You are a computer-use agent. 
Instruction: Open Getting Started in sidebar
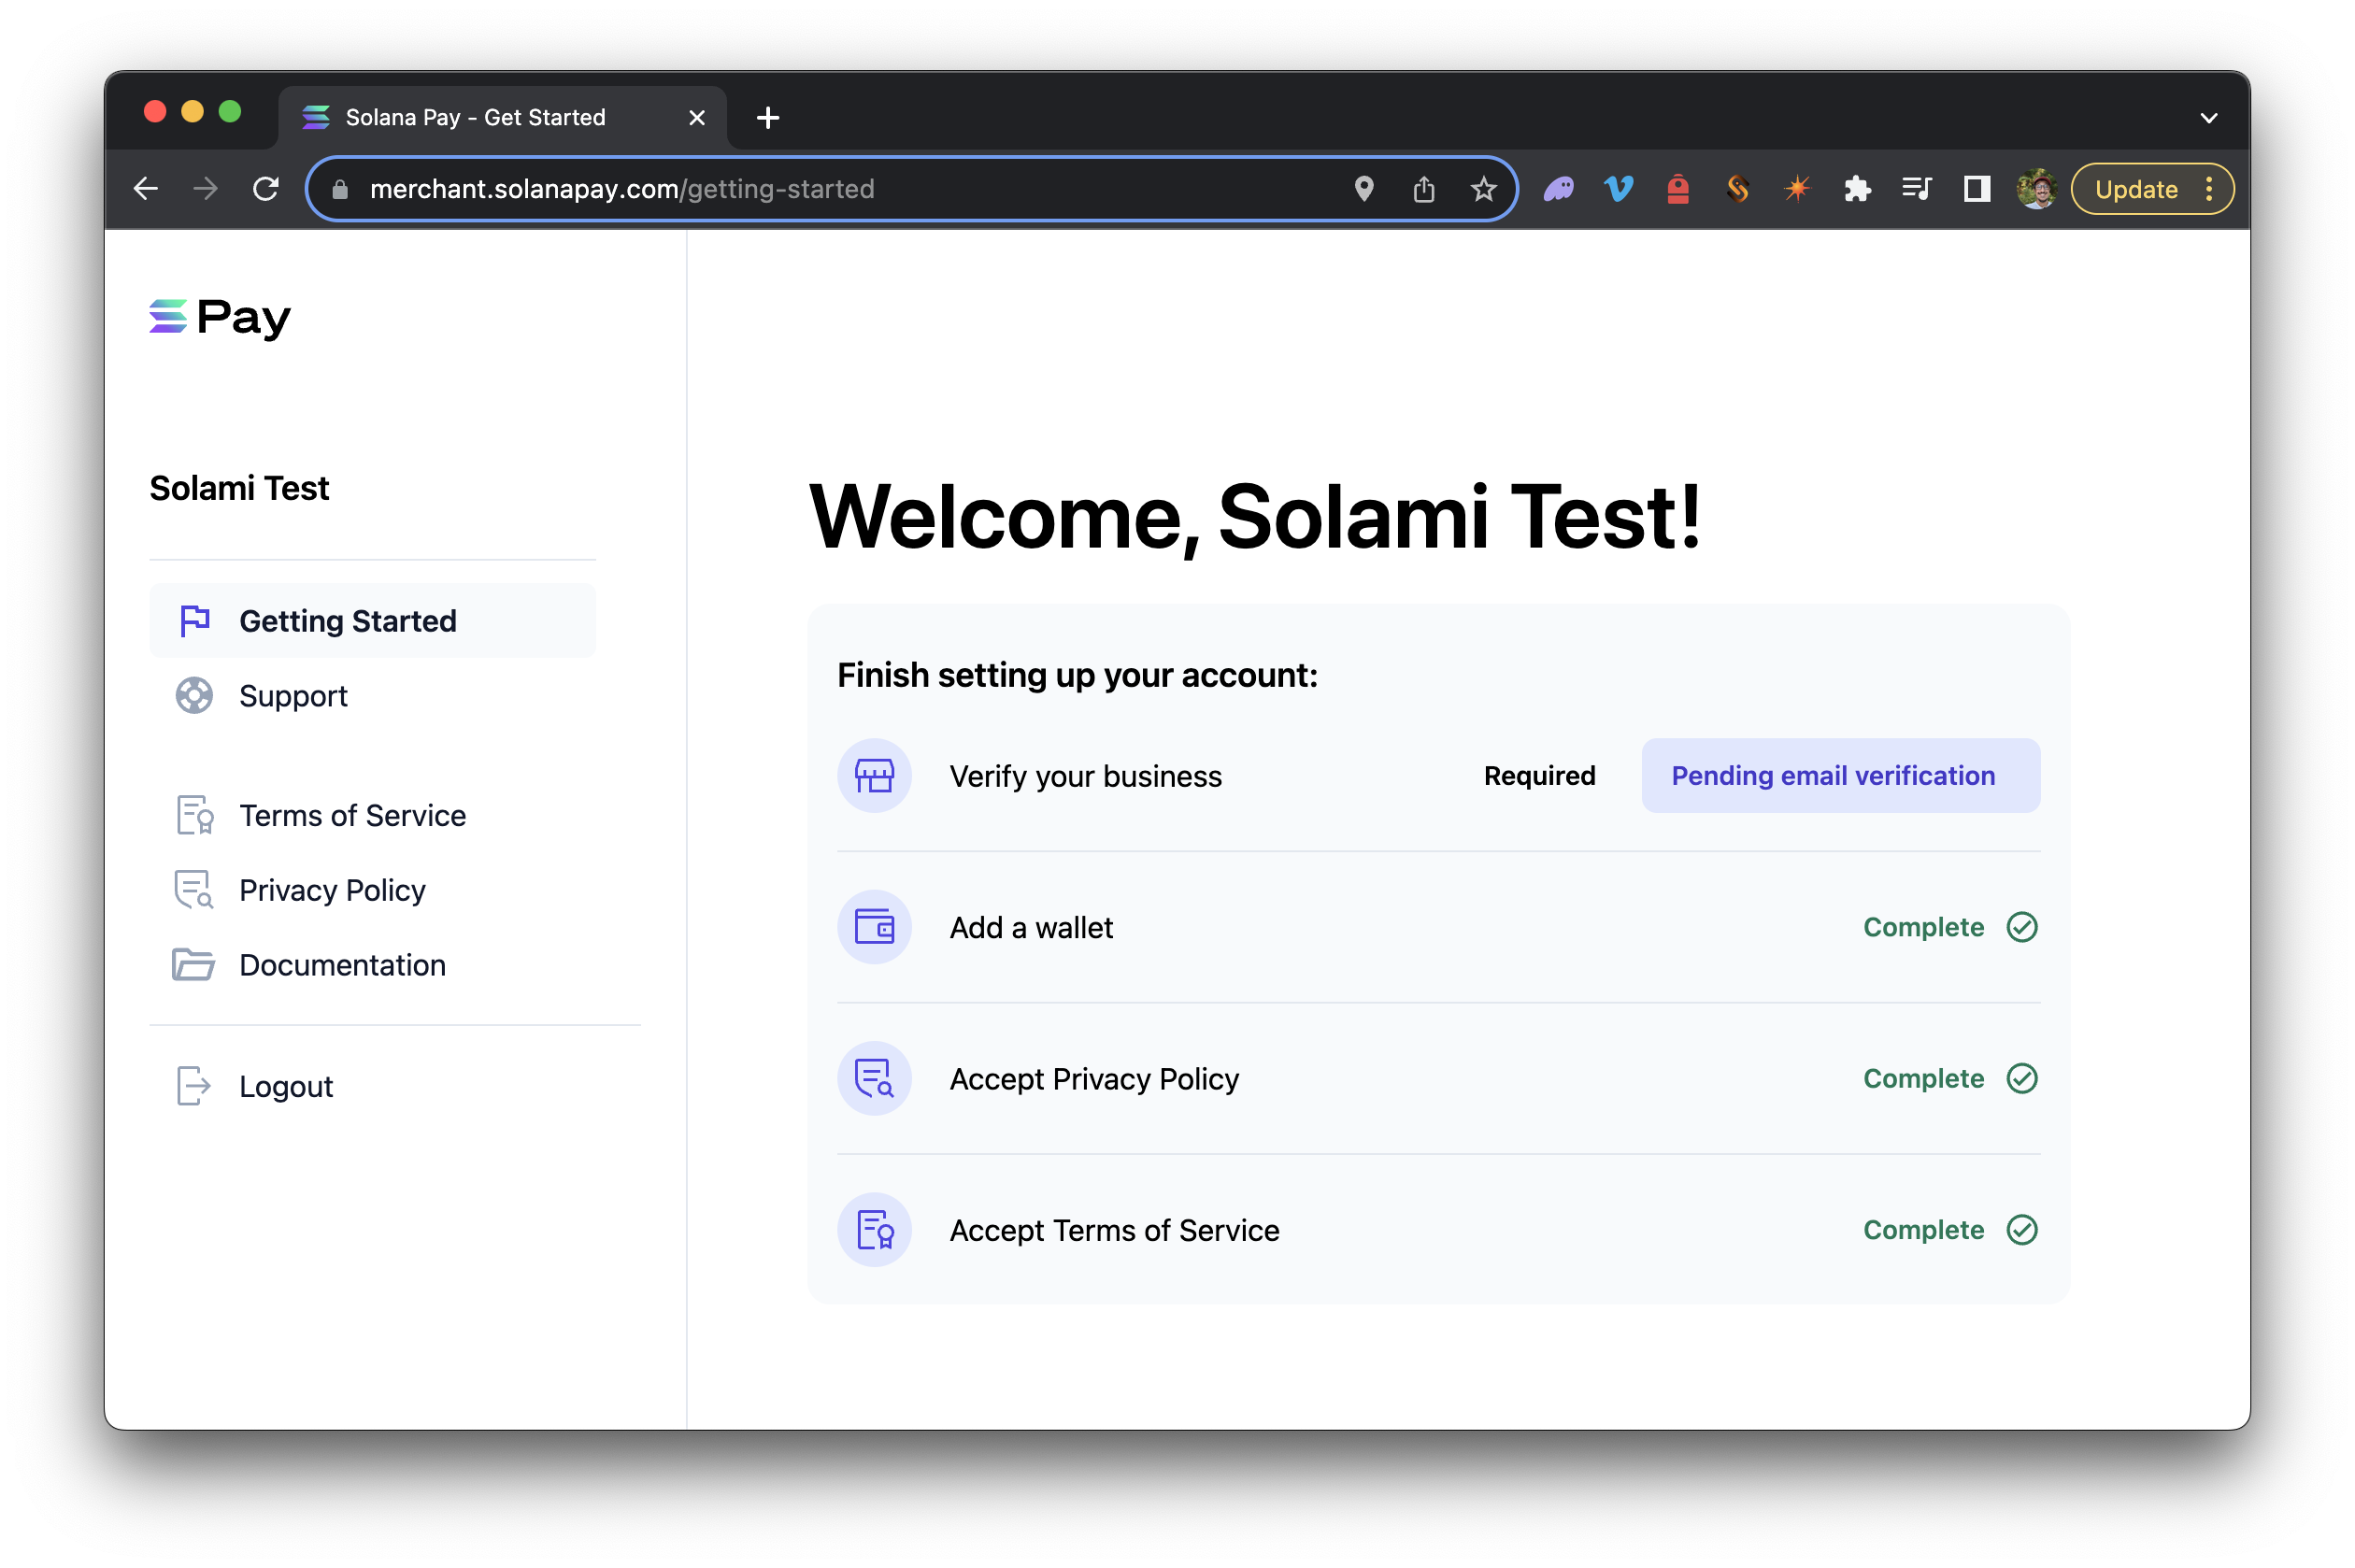pyautogui.click(x=373, y=621)
